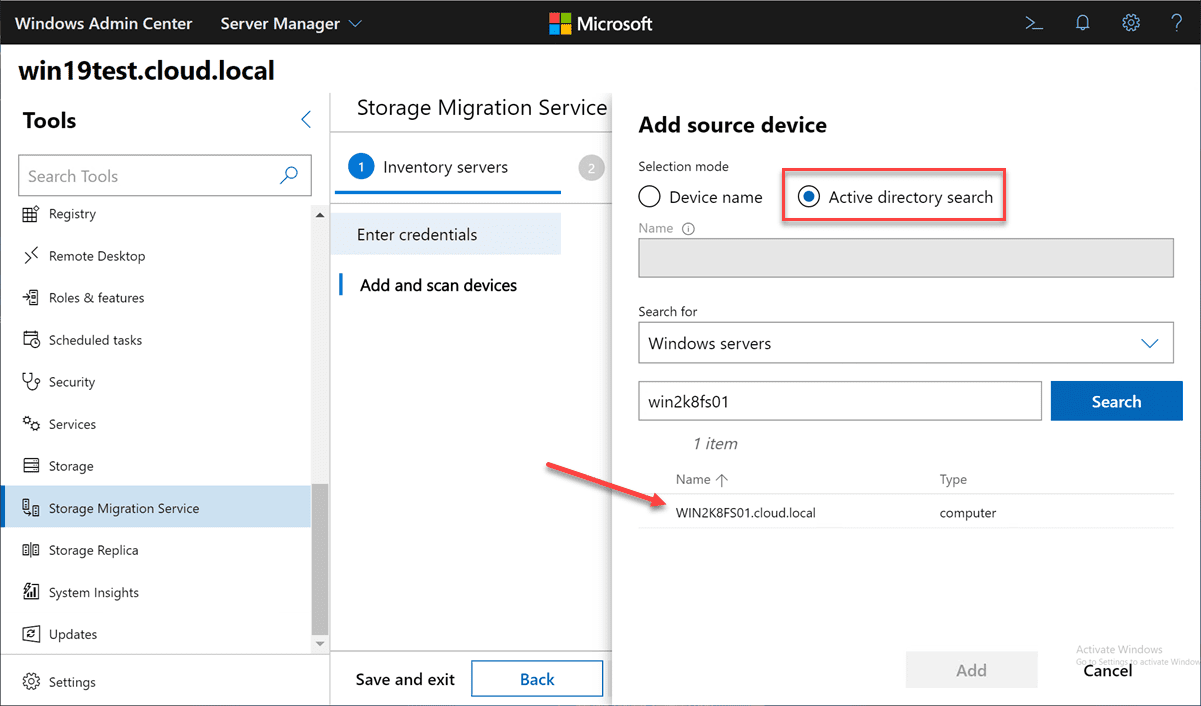The image size is (1201, 706).
Task: Open the Search for dropdown showing Windows servers
Action: (905, 342)
